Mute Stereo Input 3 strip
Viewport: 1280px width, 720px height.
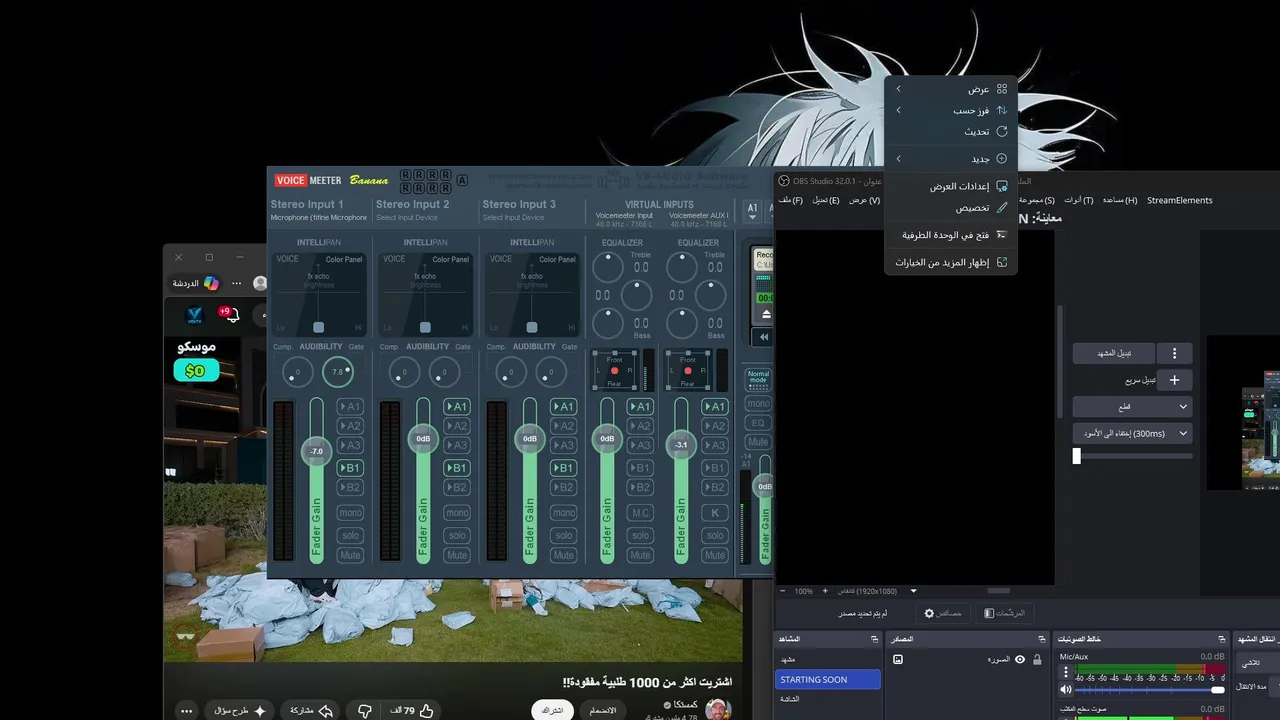[x=563, y=555]
